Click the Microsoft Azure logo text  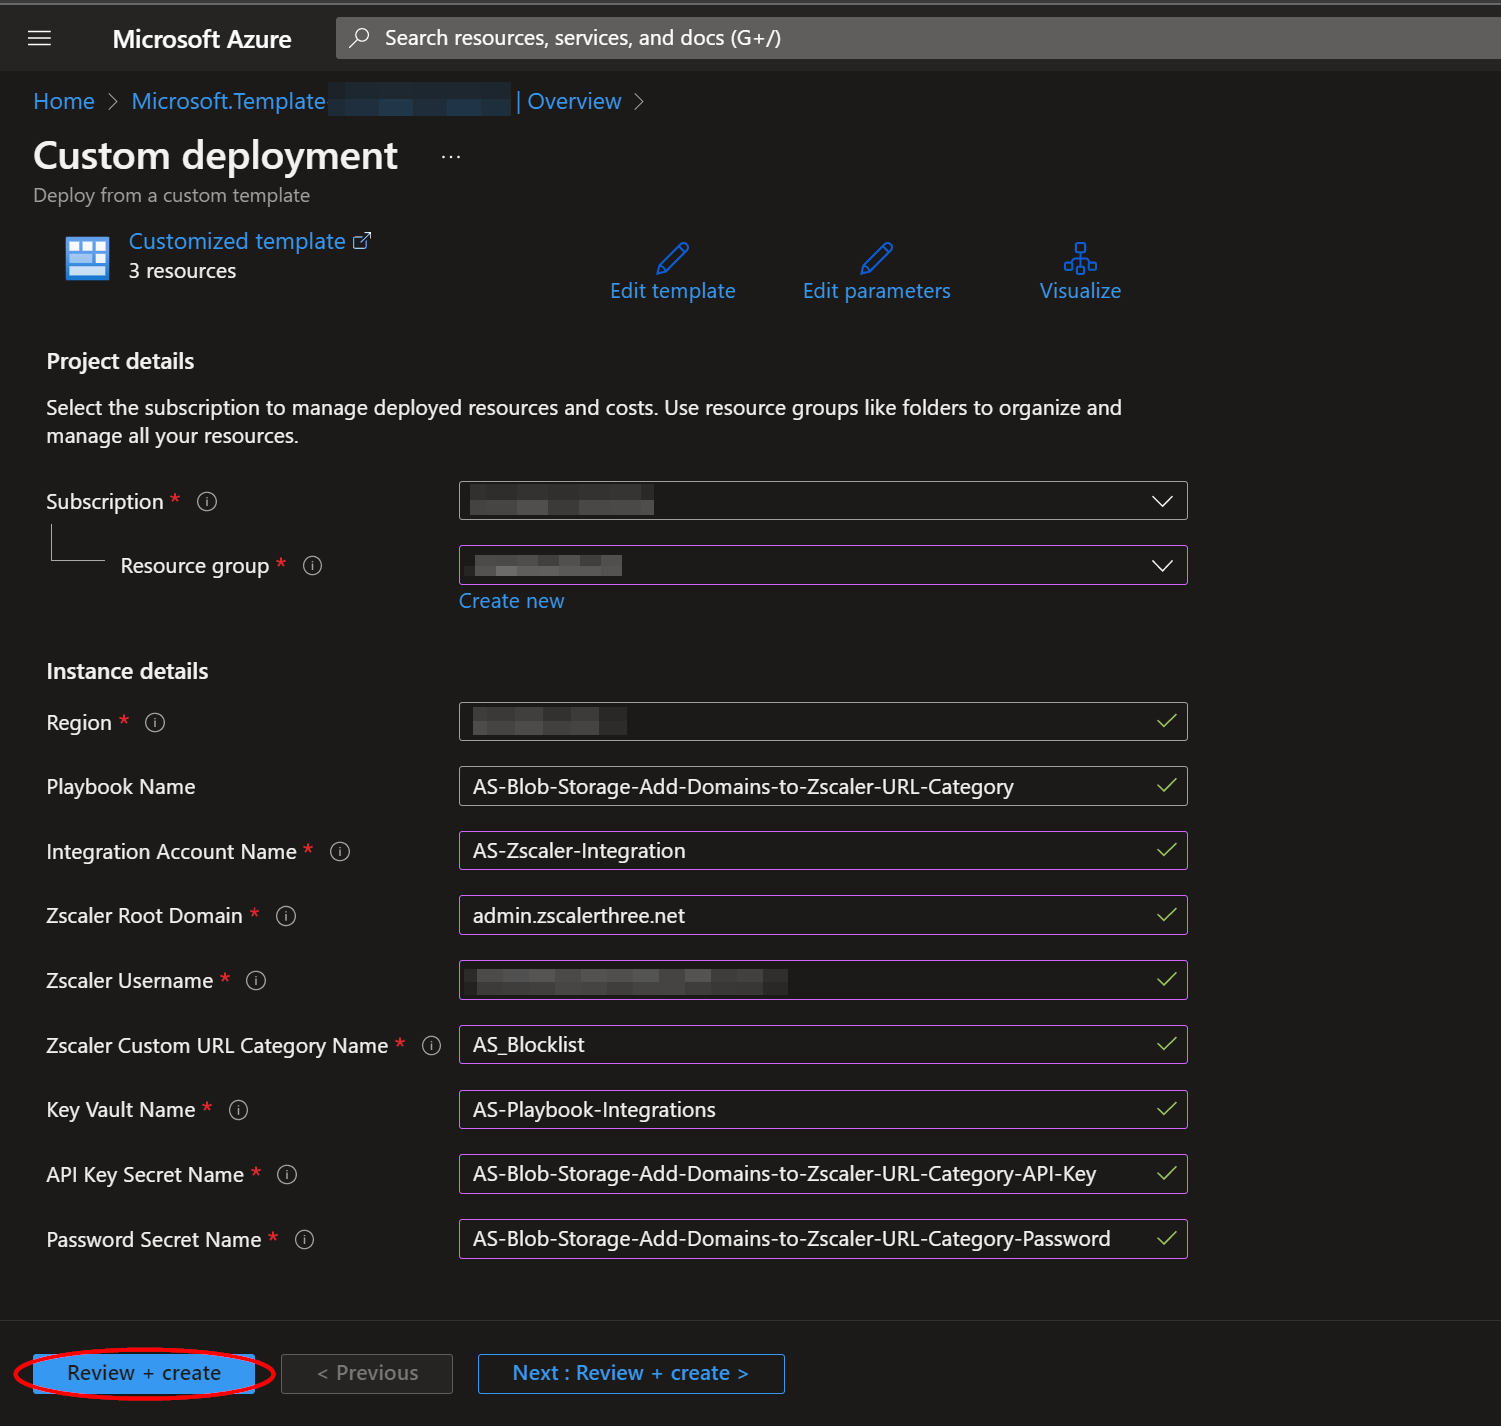point(202,39)
